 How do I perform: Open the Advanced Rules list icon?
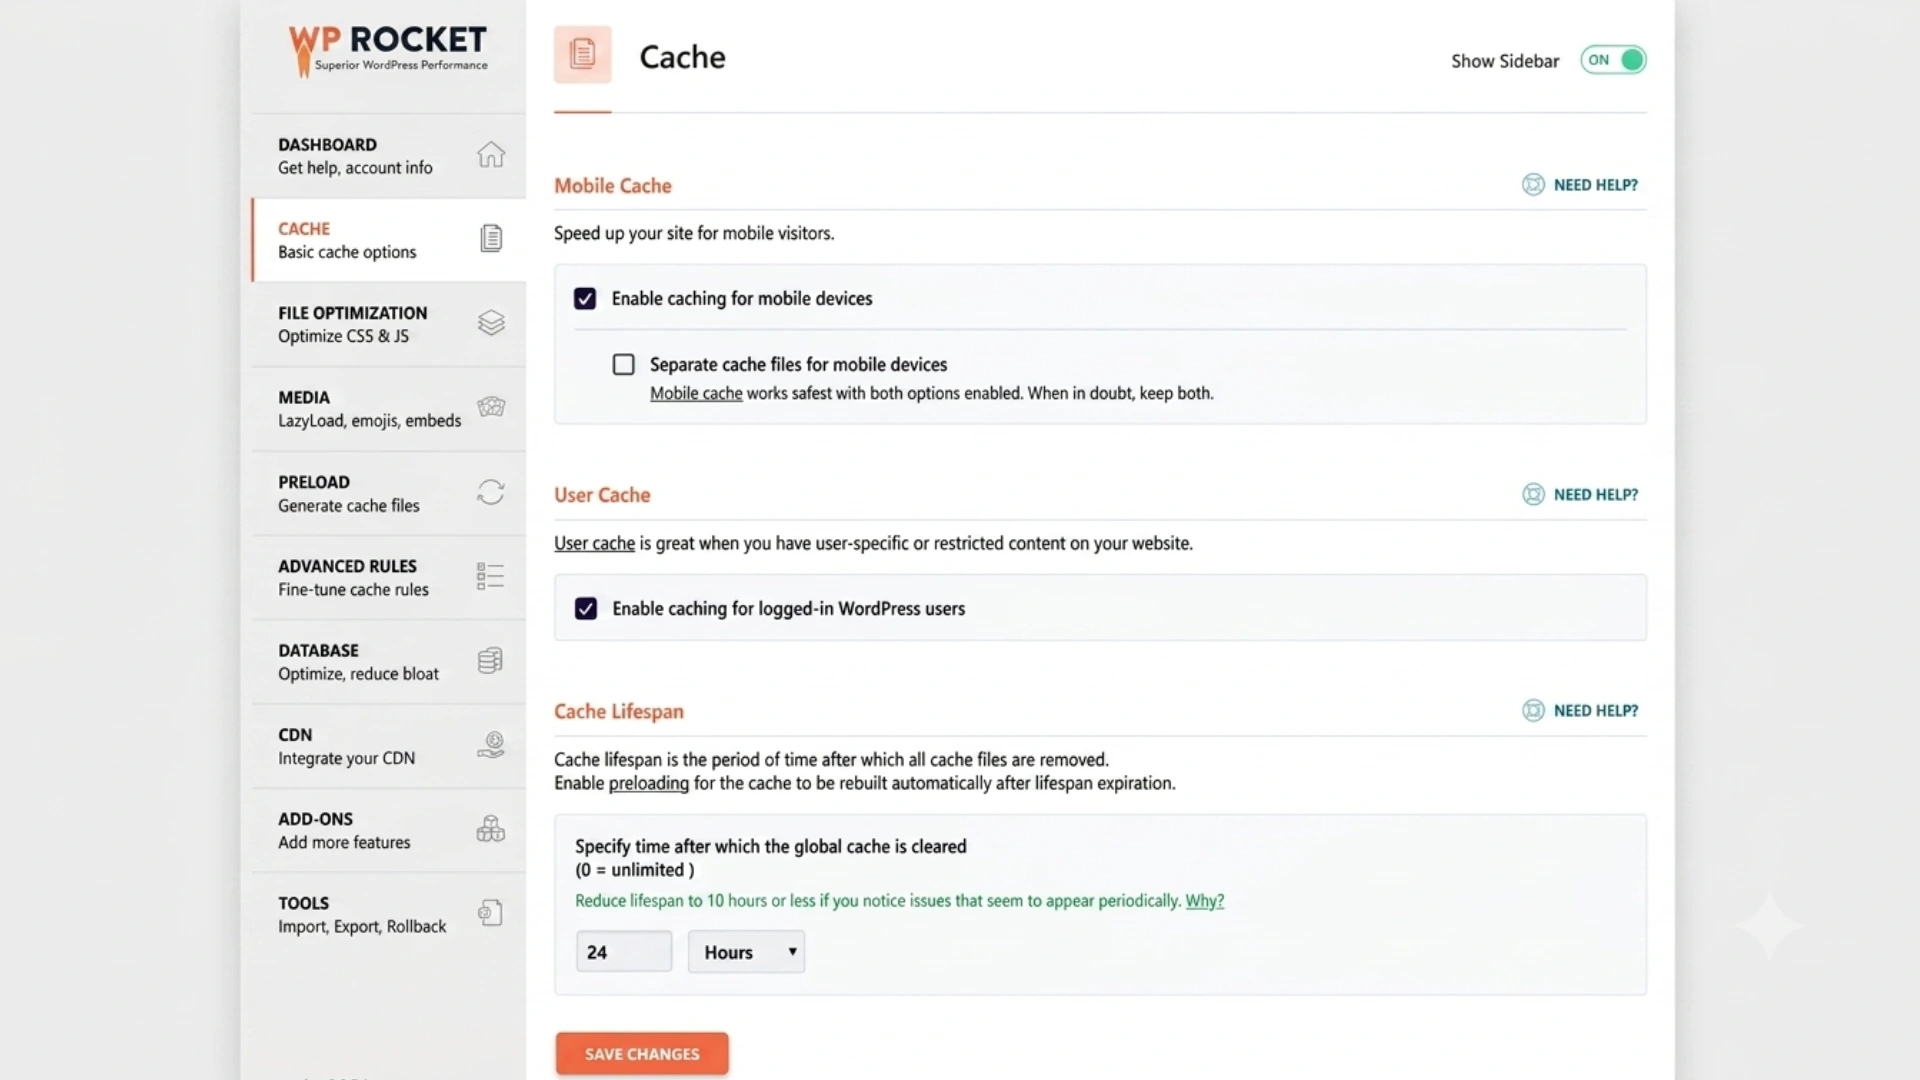[491, 576]
